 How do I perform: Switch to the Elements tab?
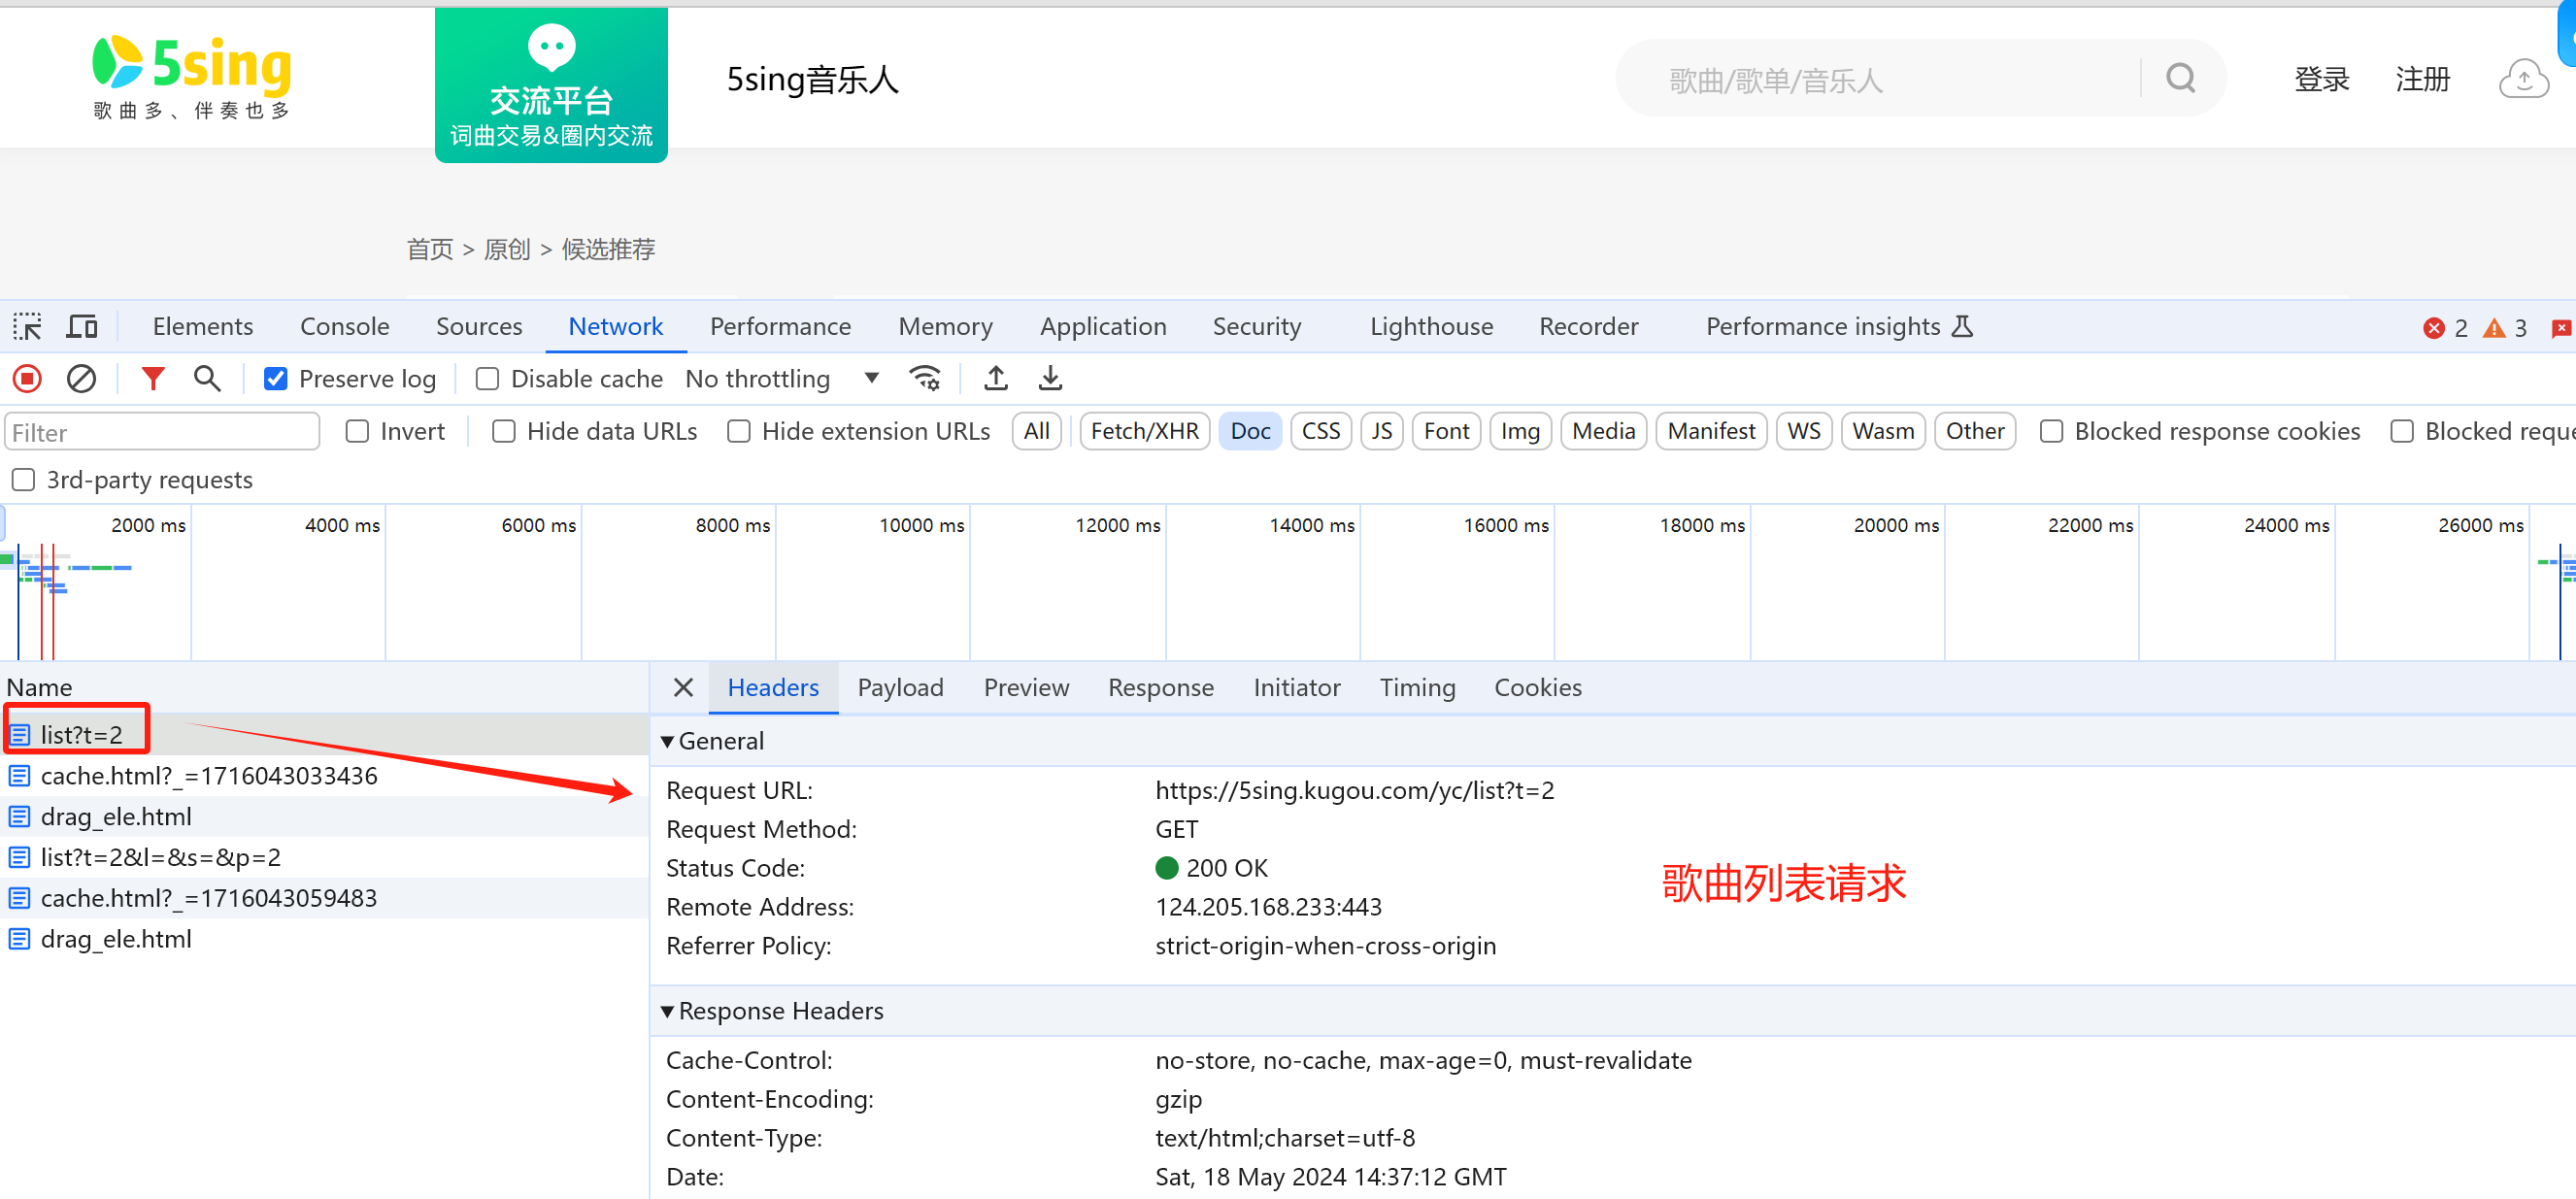click(x=203, y=327)
